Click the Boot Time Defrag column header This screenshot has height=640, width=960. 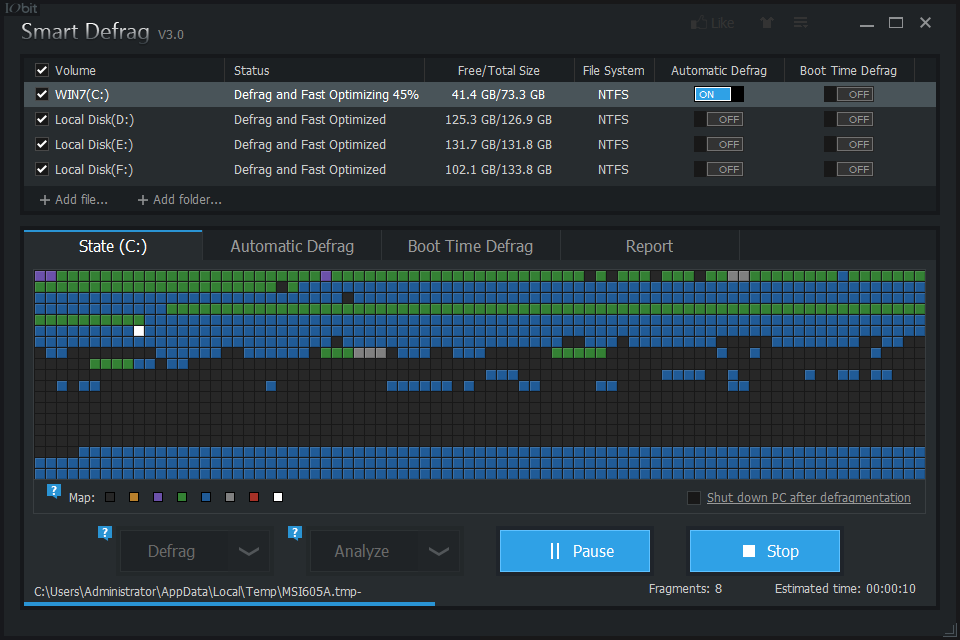(x=849, y=70)
